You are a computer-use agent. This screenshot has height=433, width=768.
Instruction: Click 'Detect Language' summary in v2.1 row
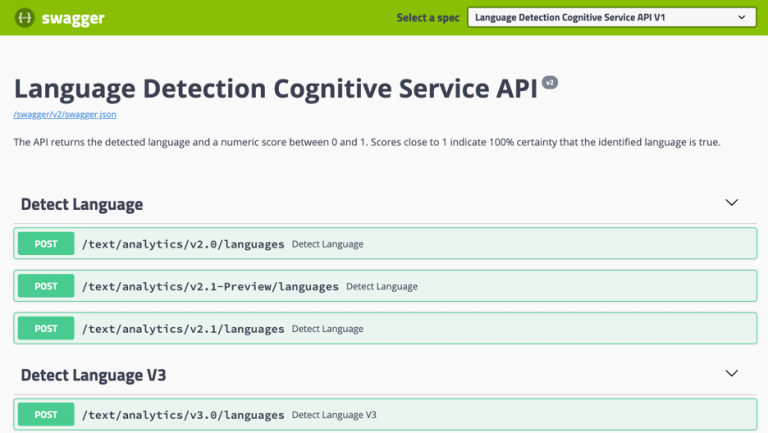pos(328,329)
